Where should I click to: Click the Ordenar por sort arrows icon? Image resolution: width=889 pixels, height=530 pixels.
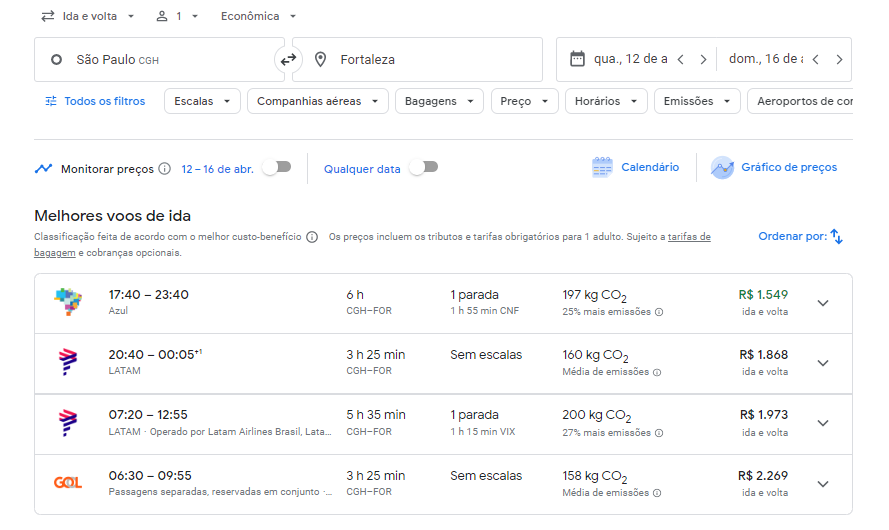837,237
